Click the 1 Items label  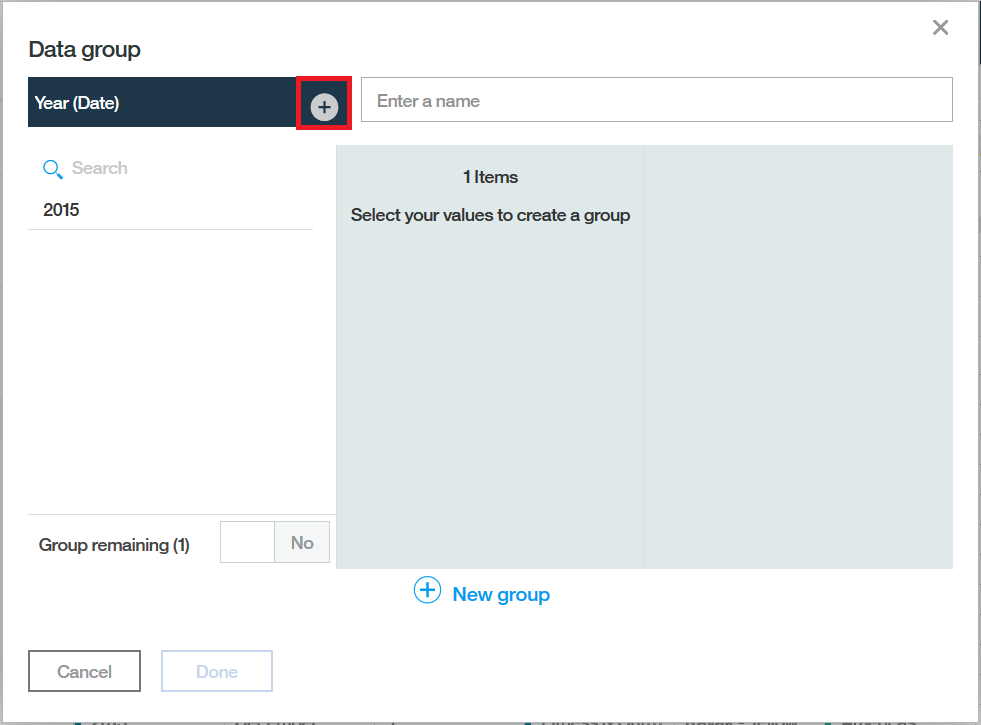[x=490, y=177]
